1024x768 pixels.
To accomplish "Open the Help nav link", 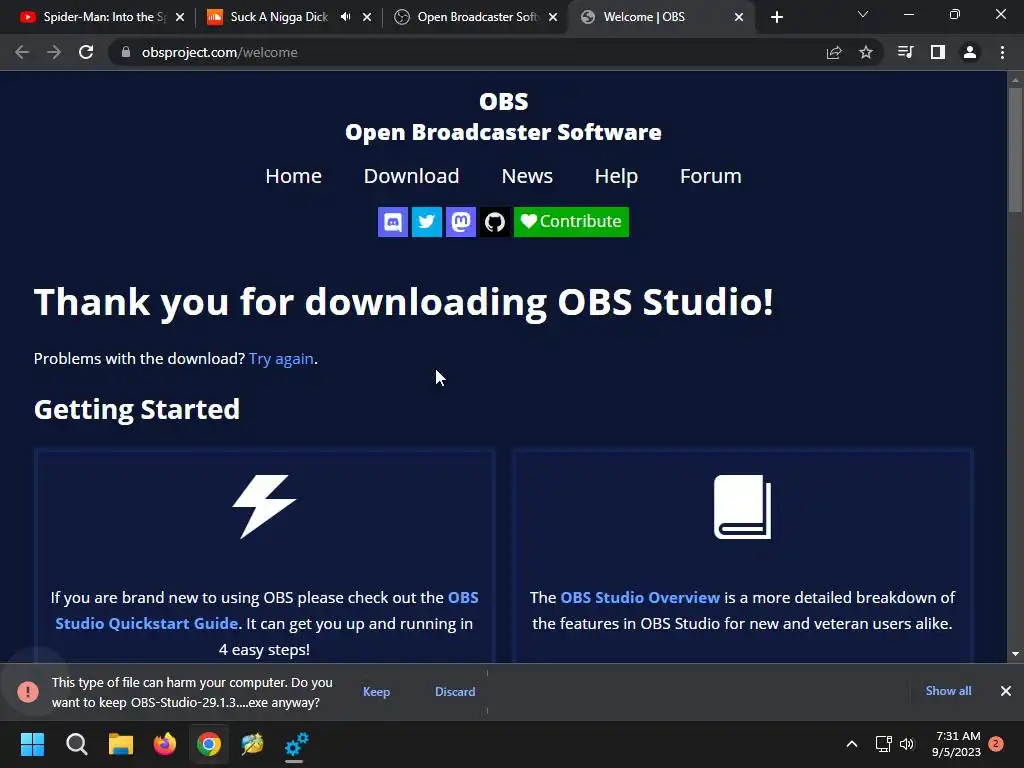I will click(616, 176).
